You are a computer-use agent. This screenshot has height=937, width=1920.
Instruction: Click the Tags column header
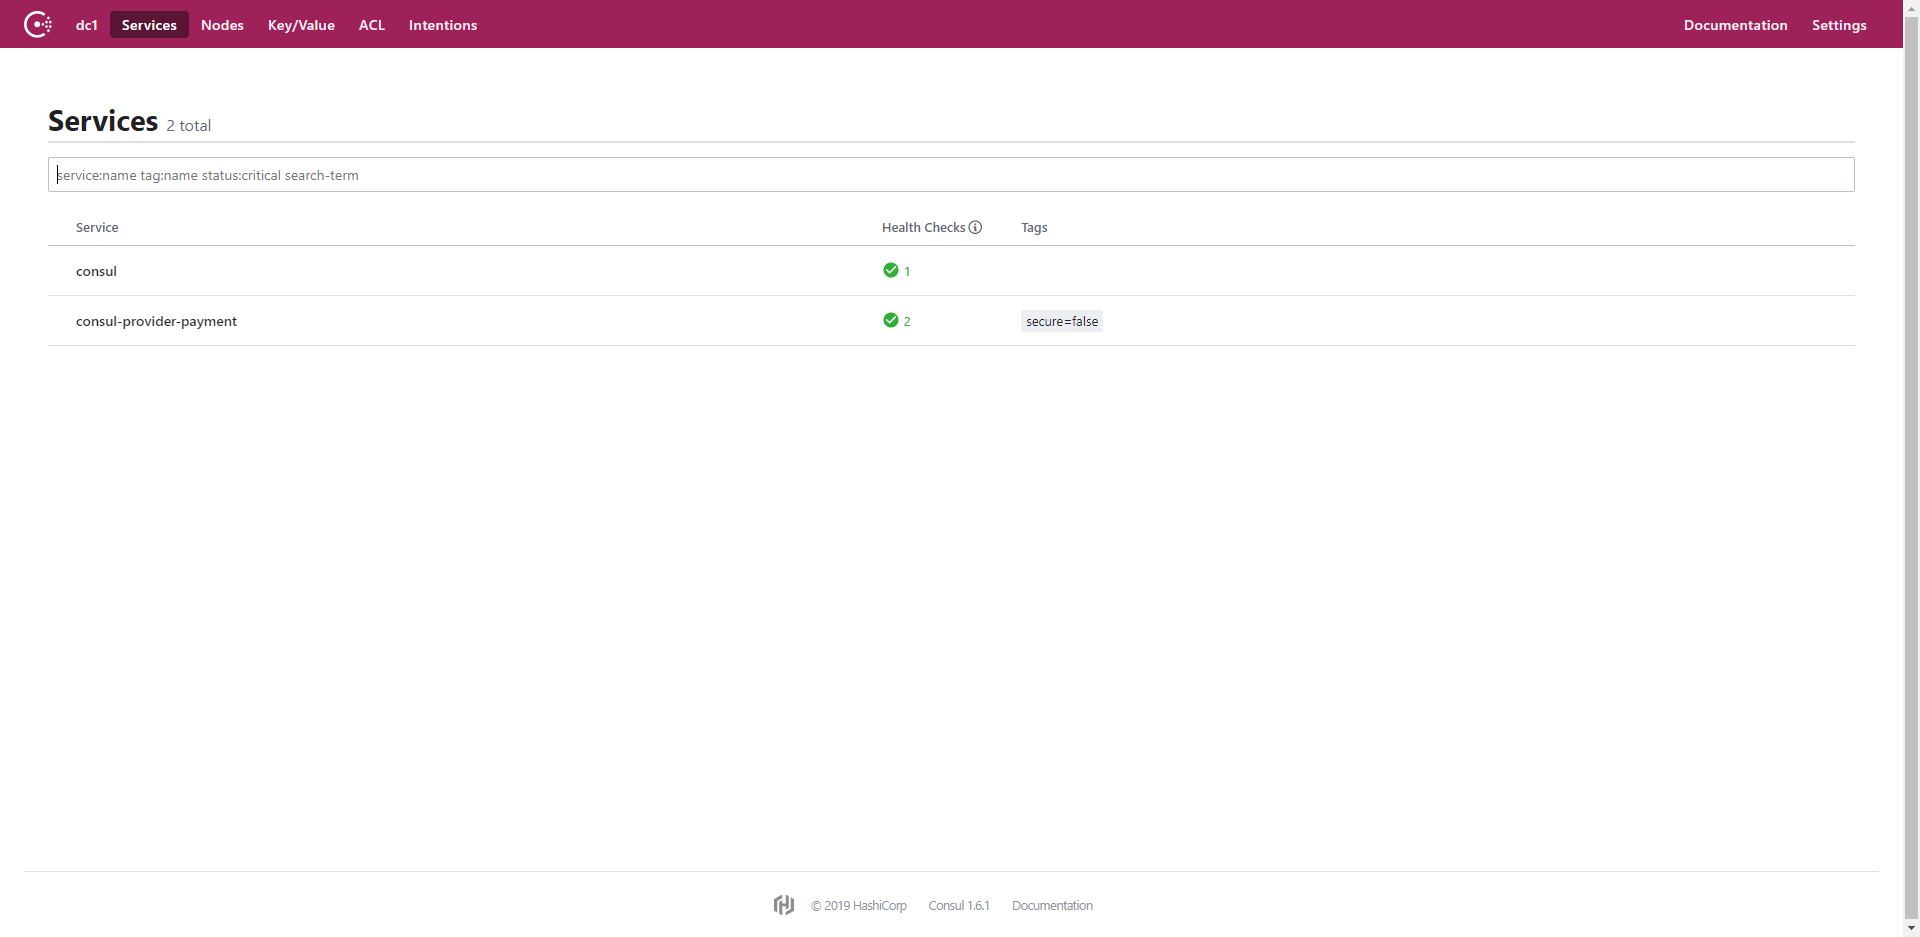(1034, 228)
